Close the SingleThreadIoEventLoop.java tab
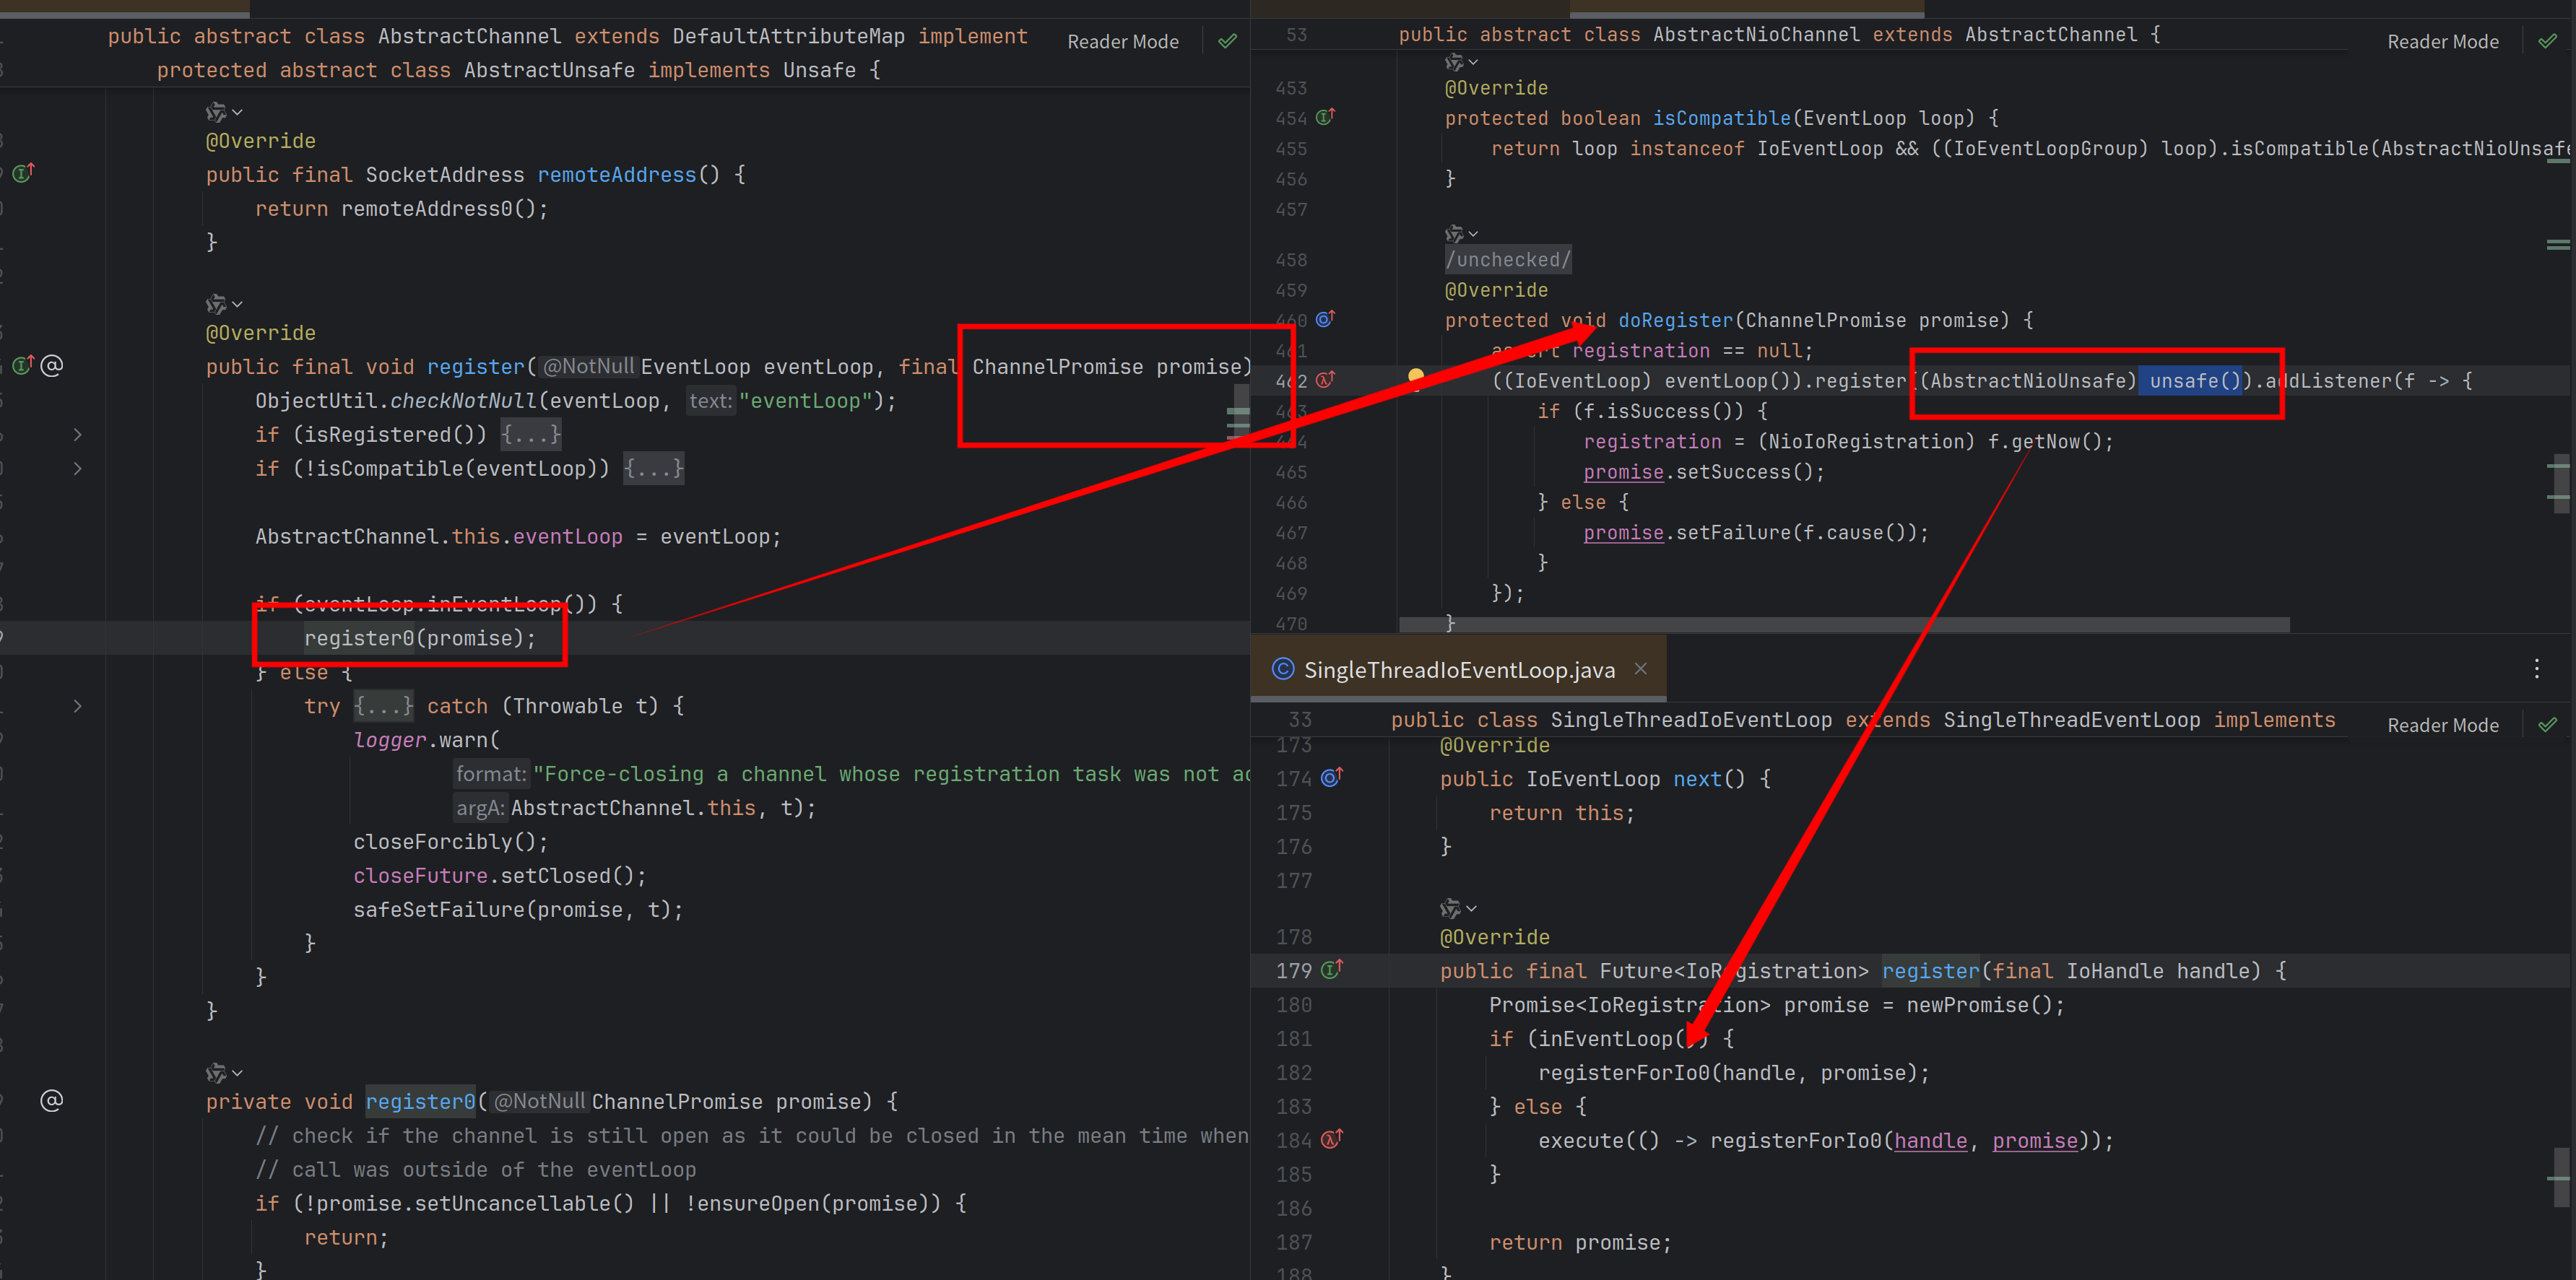 (1640, 669)
